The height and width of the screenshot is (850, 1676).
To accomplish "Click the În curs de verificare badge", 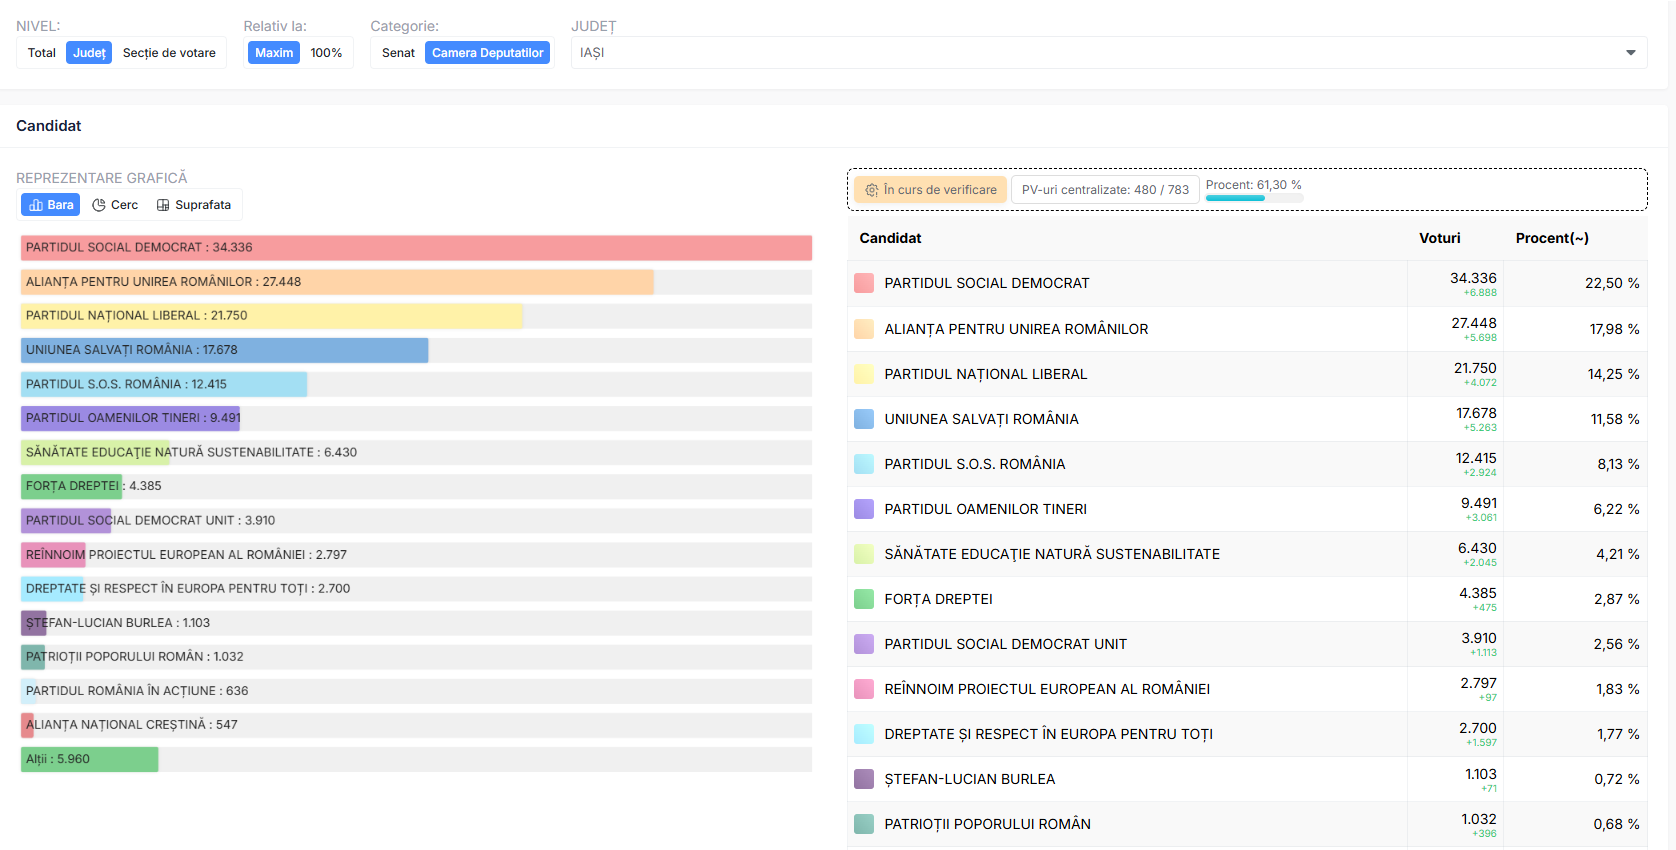I will click(x=930, y=190).
